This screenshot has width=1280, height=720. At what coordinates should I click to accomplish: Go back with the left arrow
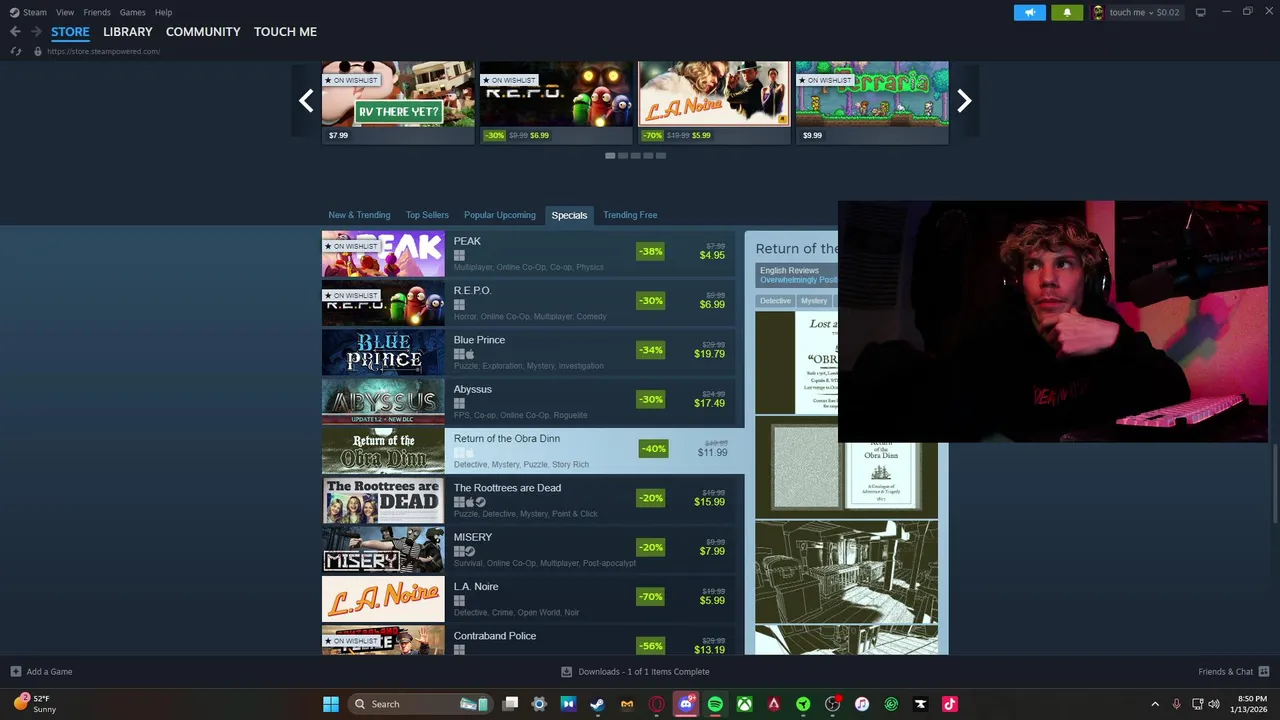(15, 32)
